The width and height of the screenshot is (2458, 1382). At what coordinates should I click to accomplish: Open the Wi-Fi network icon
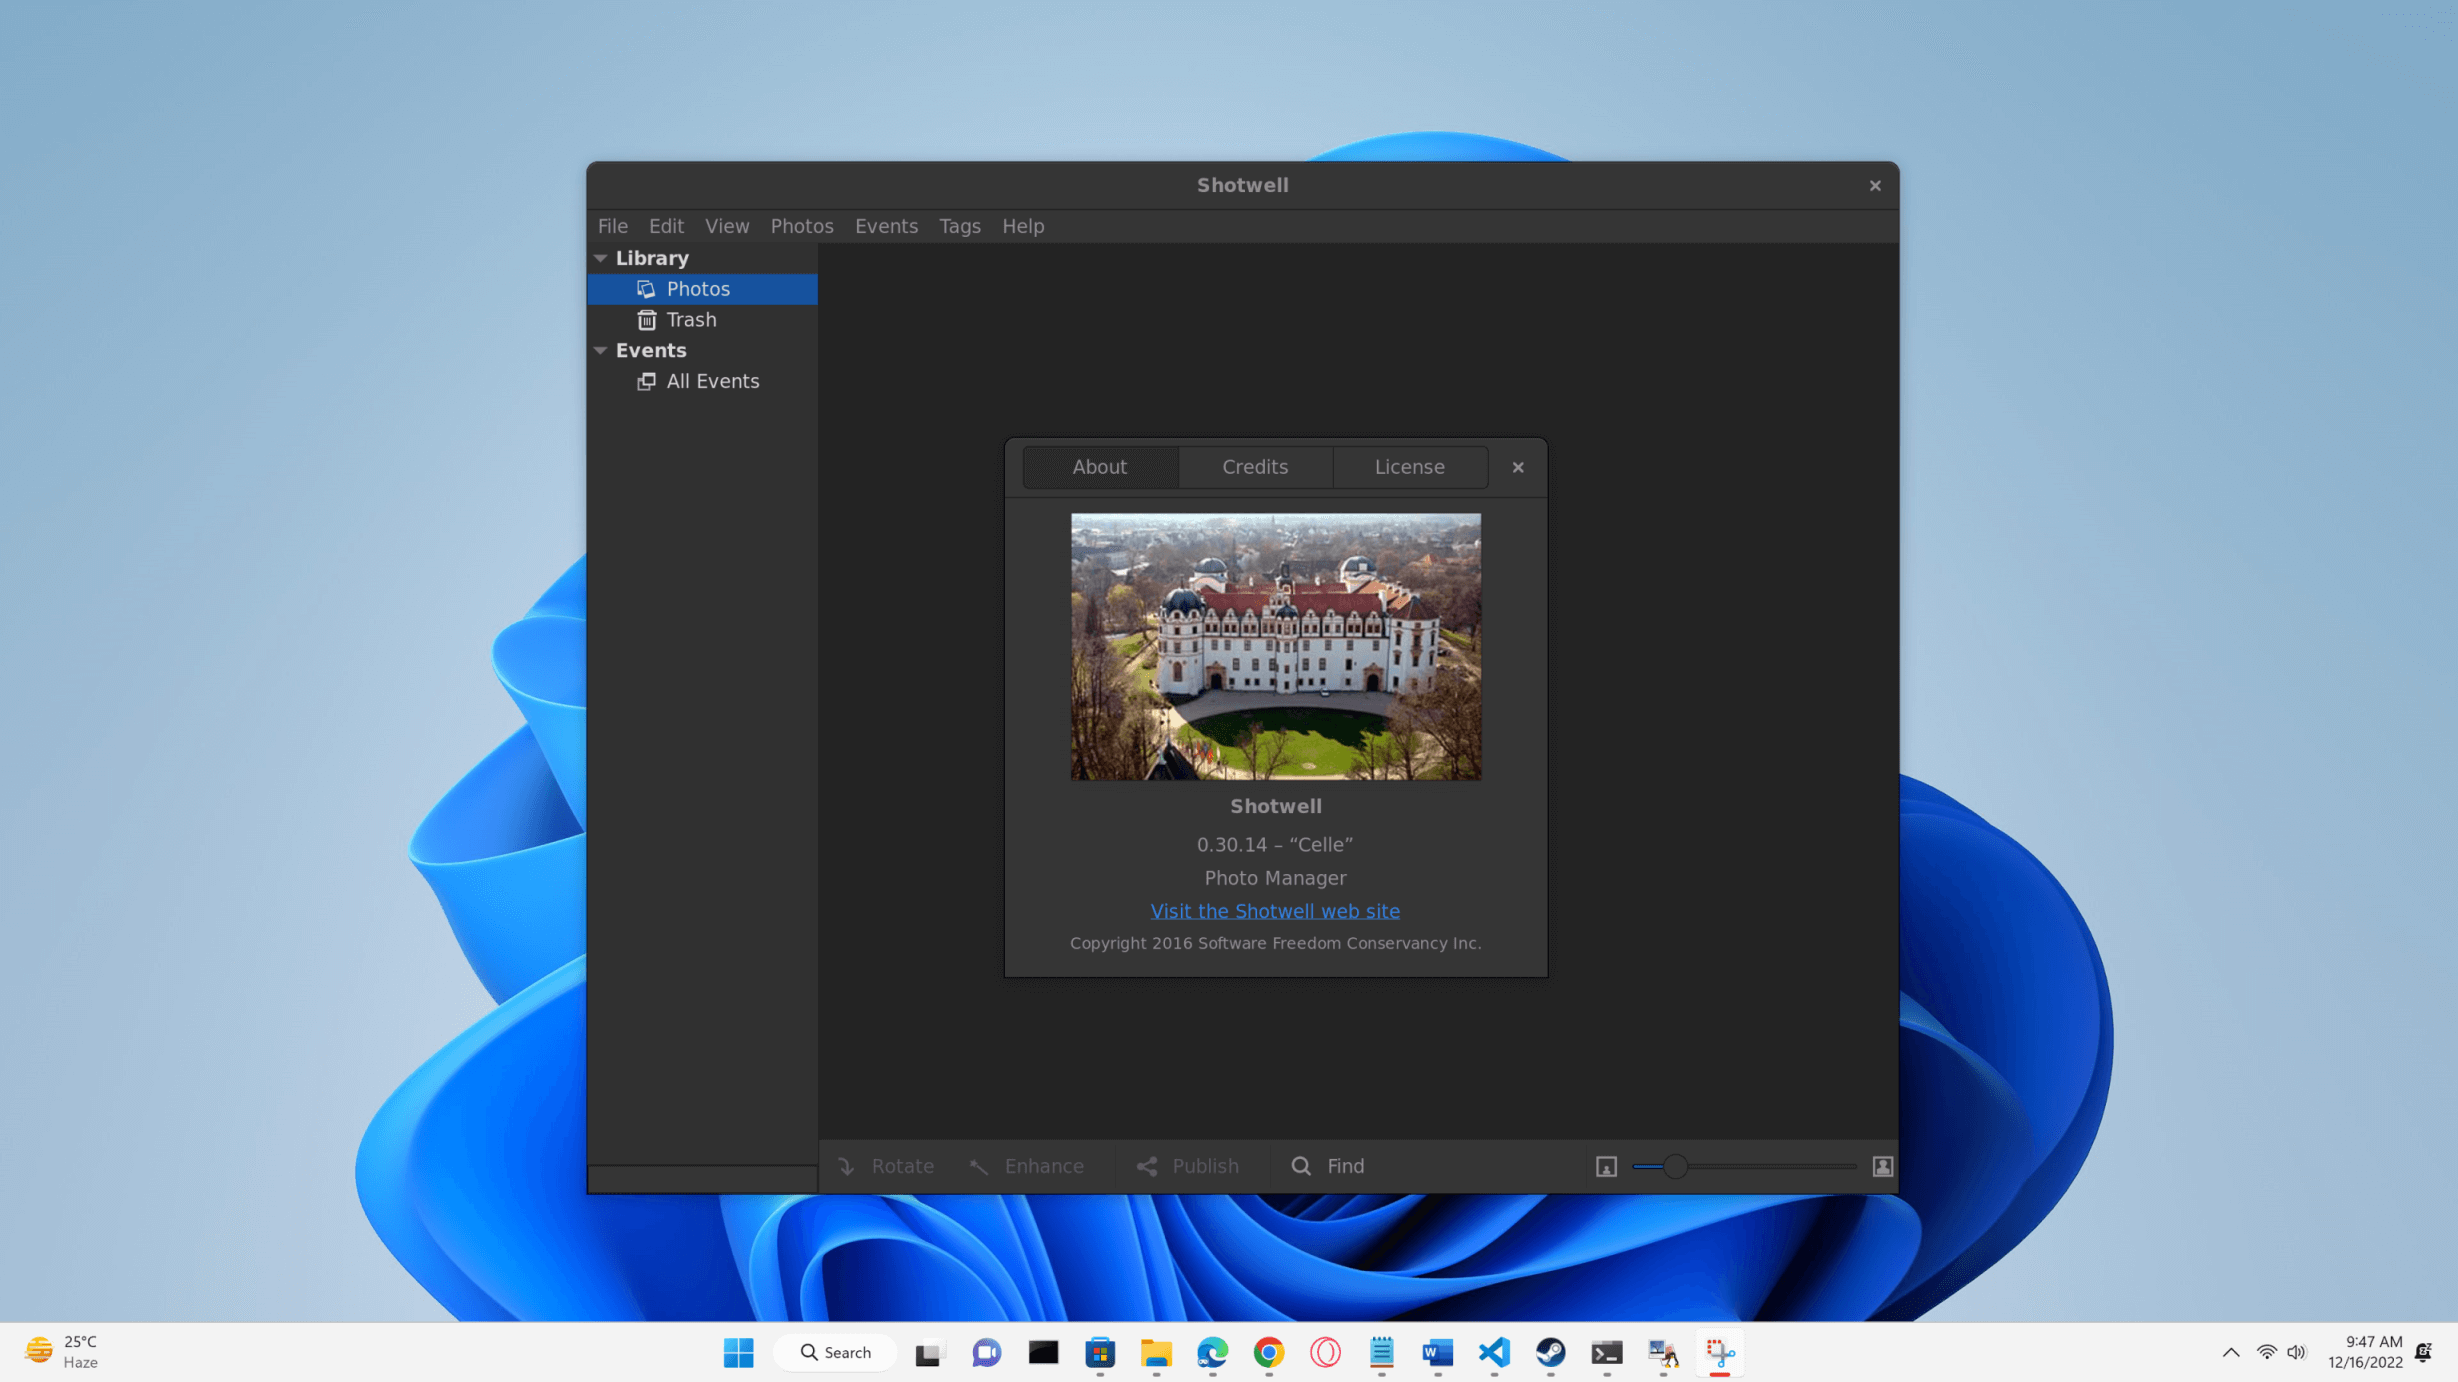point(2266,1352)
